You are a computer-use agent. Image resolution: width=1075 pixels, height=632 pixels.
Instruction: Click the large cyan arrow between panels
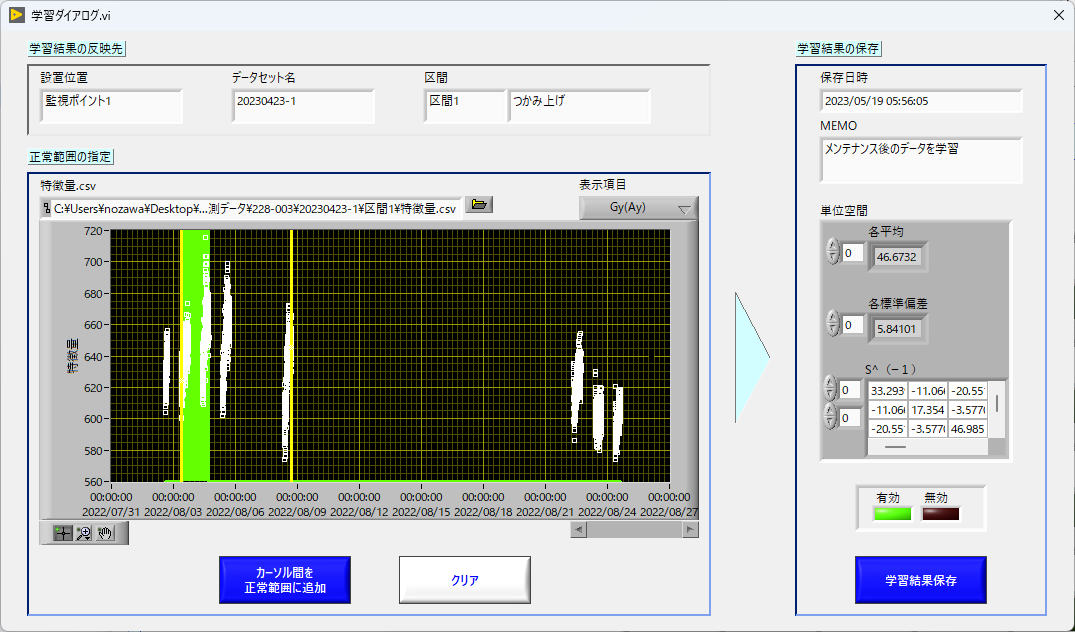tap(751, 357)
